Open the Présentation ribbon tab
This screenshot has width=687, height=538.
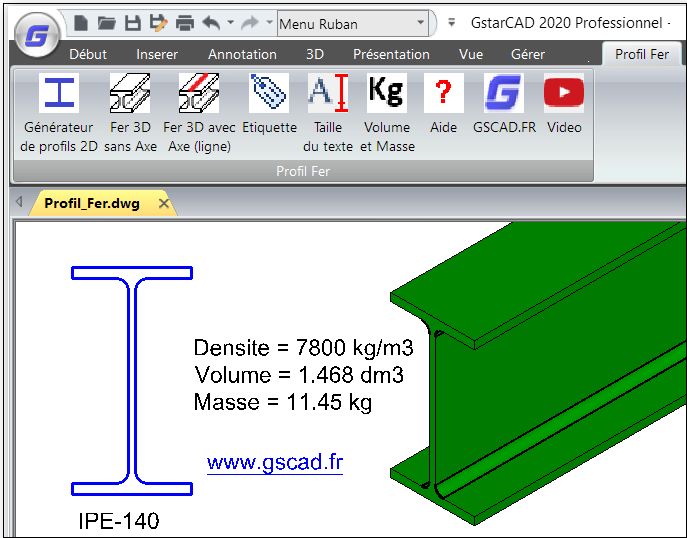391,54
